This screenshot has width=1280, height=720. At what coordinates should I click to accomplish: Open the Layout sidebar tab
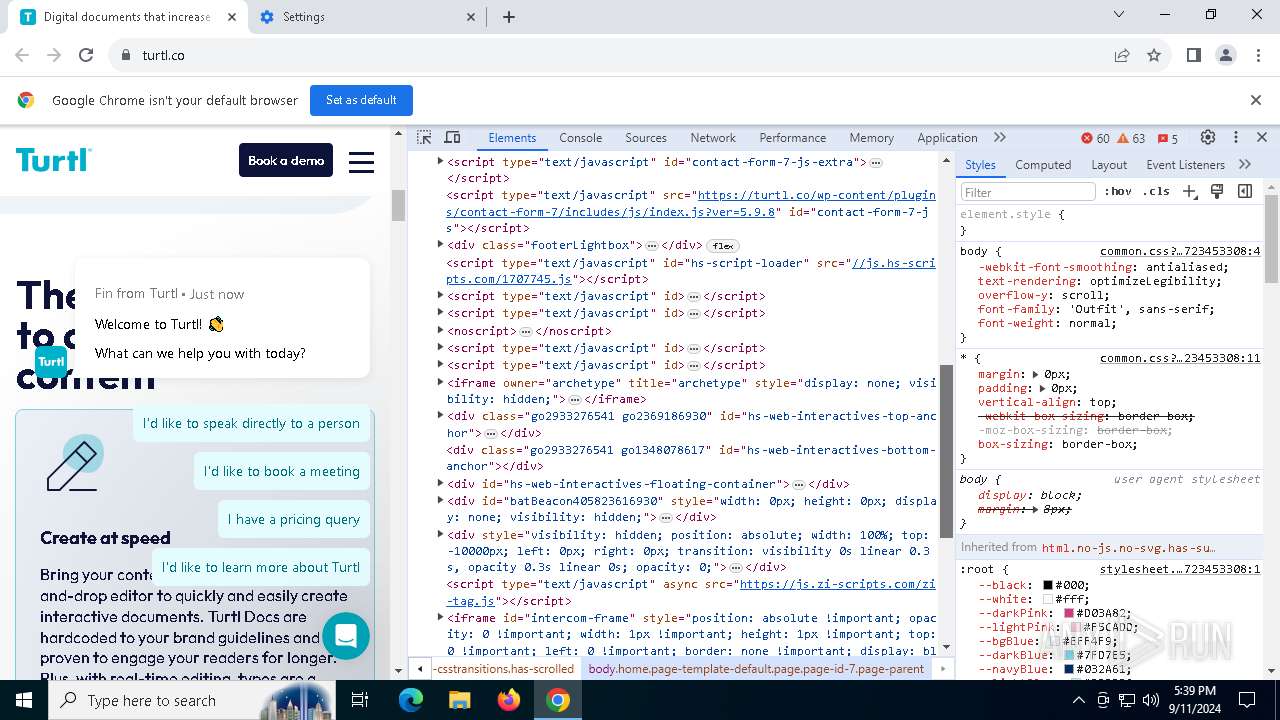coord(1109,165)
